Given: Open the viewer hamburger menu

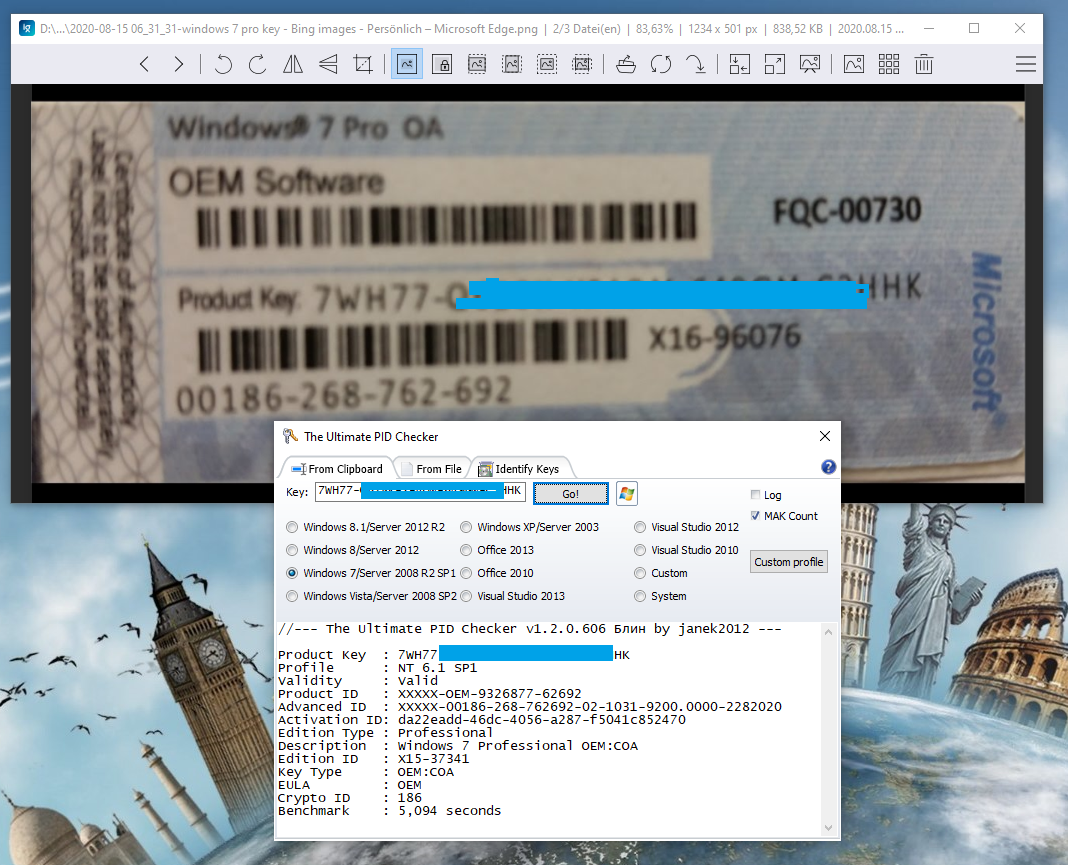Looking at the screenshot, I should [1025, 65].
